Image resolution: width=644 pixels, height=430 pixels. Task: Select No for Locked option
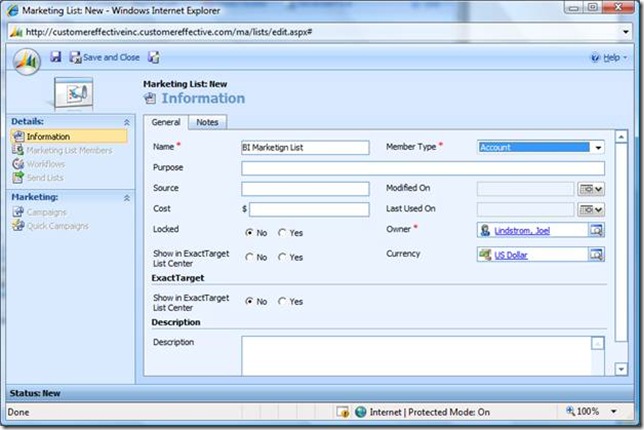click(x=250, y=232)
